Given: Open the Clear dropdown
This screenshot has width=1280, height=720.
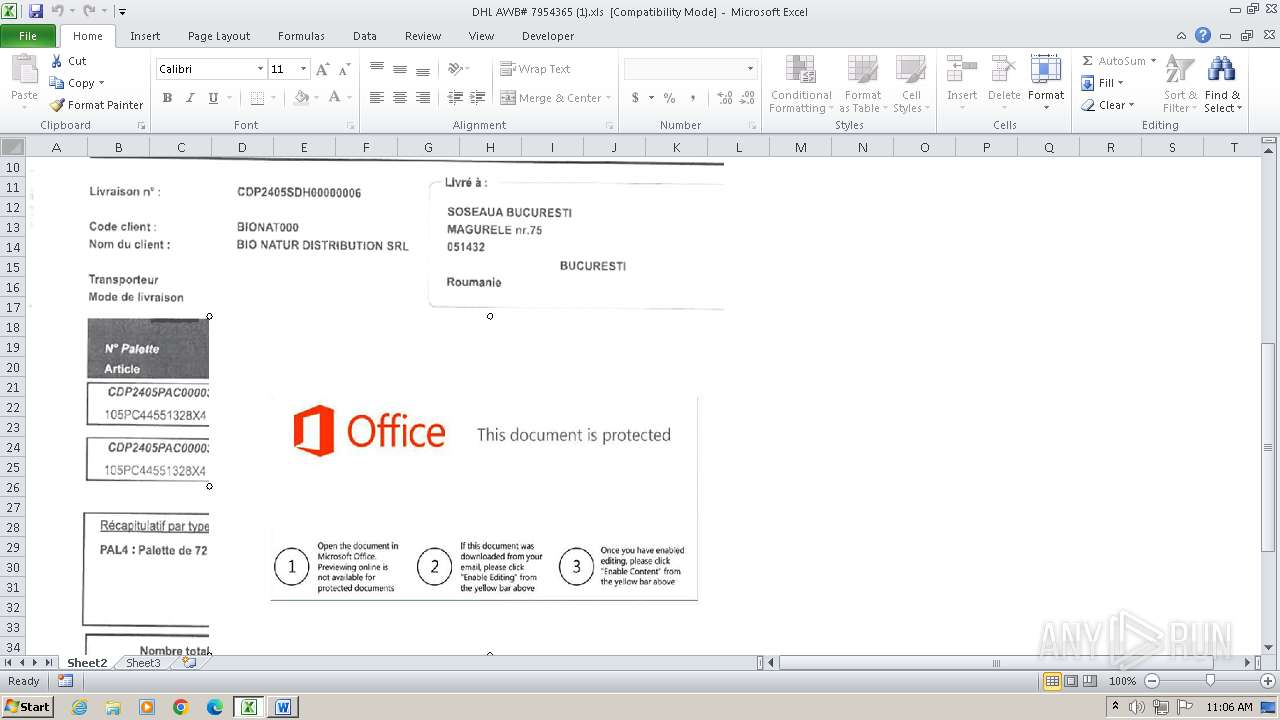Looking at the screenshot, I should pos(1108,105).
